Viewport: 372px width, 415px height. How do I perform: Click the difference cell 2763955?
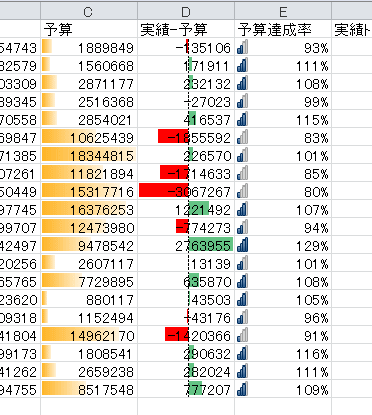click(x=186, y=245)
